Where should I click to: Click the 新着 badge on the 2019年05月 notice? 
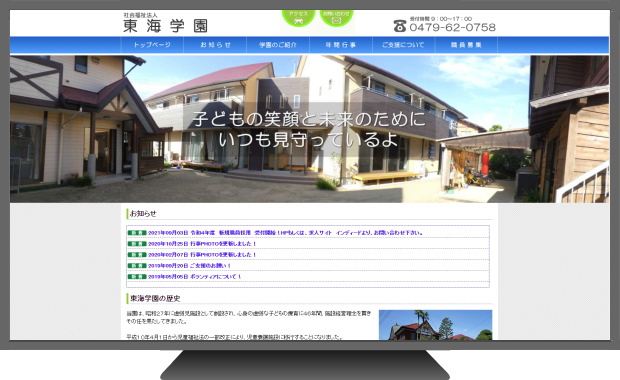(x=137, y=277)
